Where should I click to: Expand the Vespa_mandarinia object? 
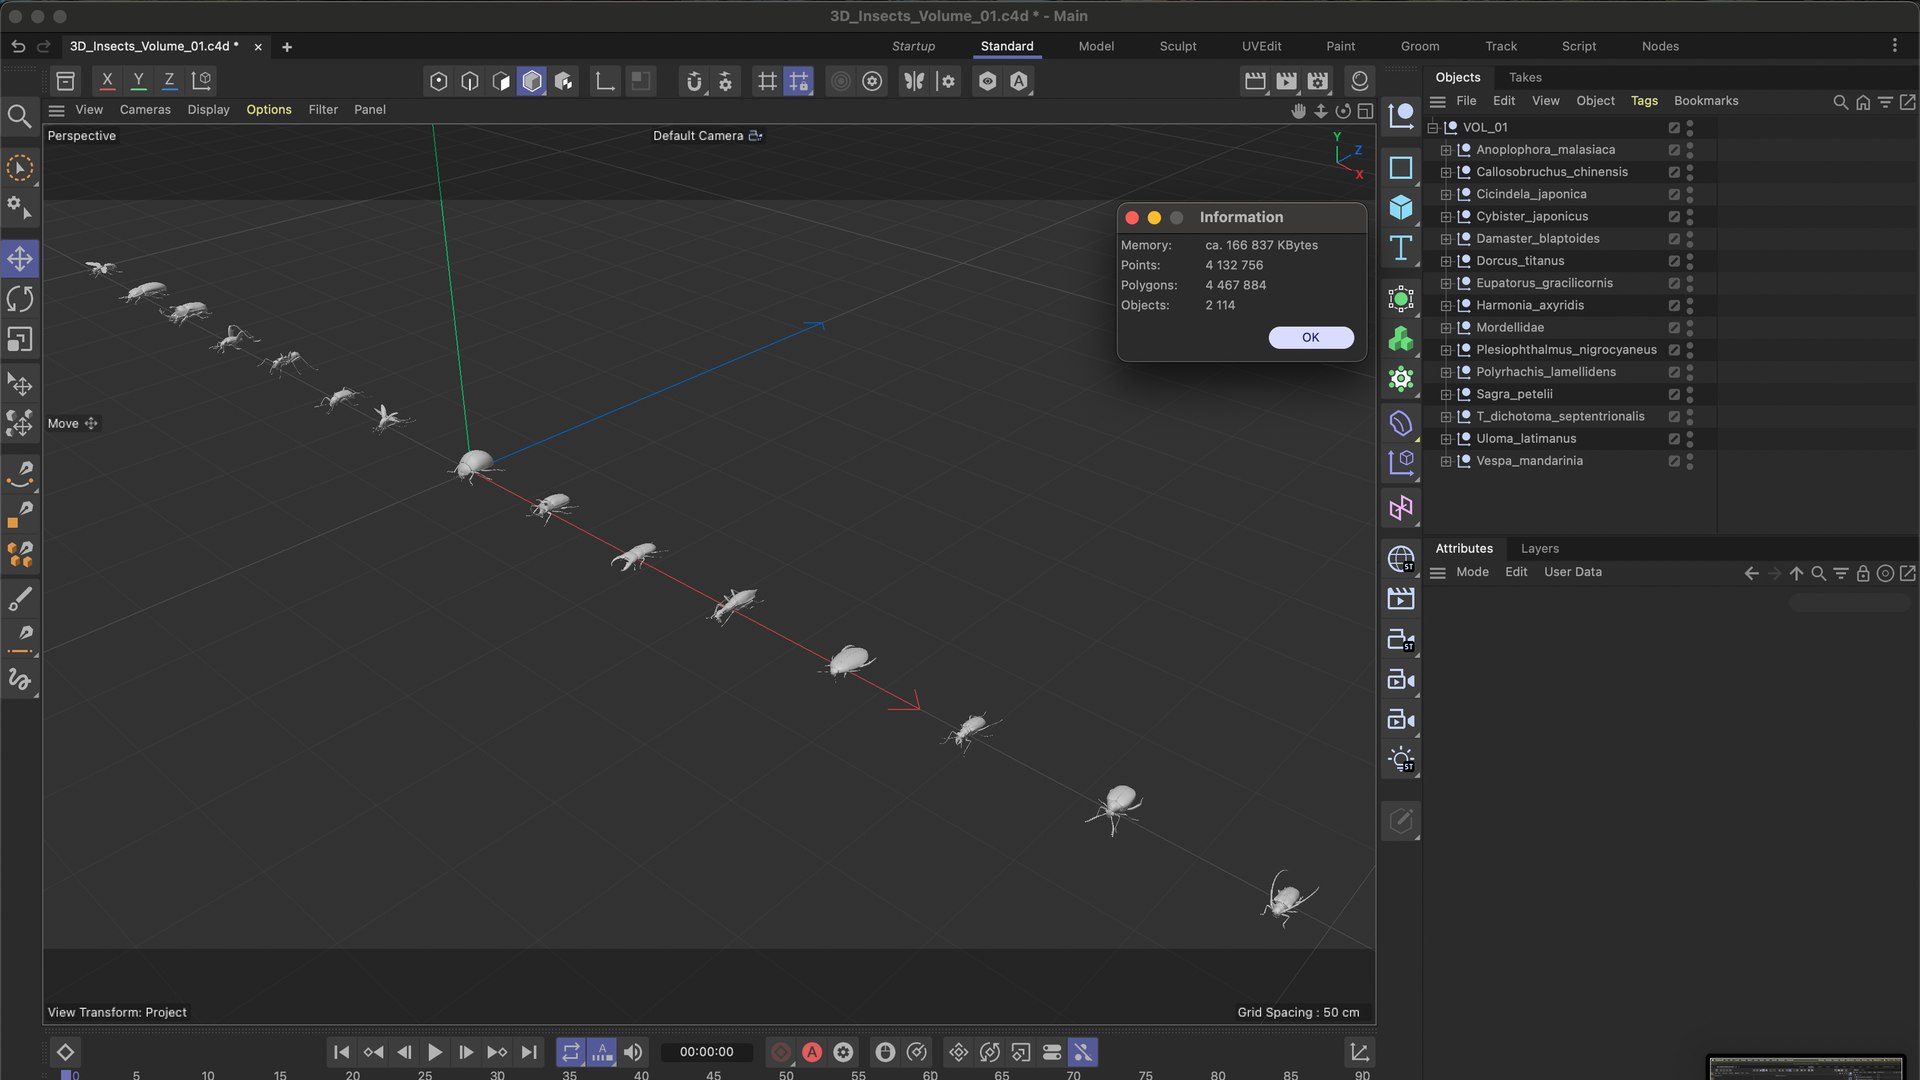1445,461
